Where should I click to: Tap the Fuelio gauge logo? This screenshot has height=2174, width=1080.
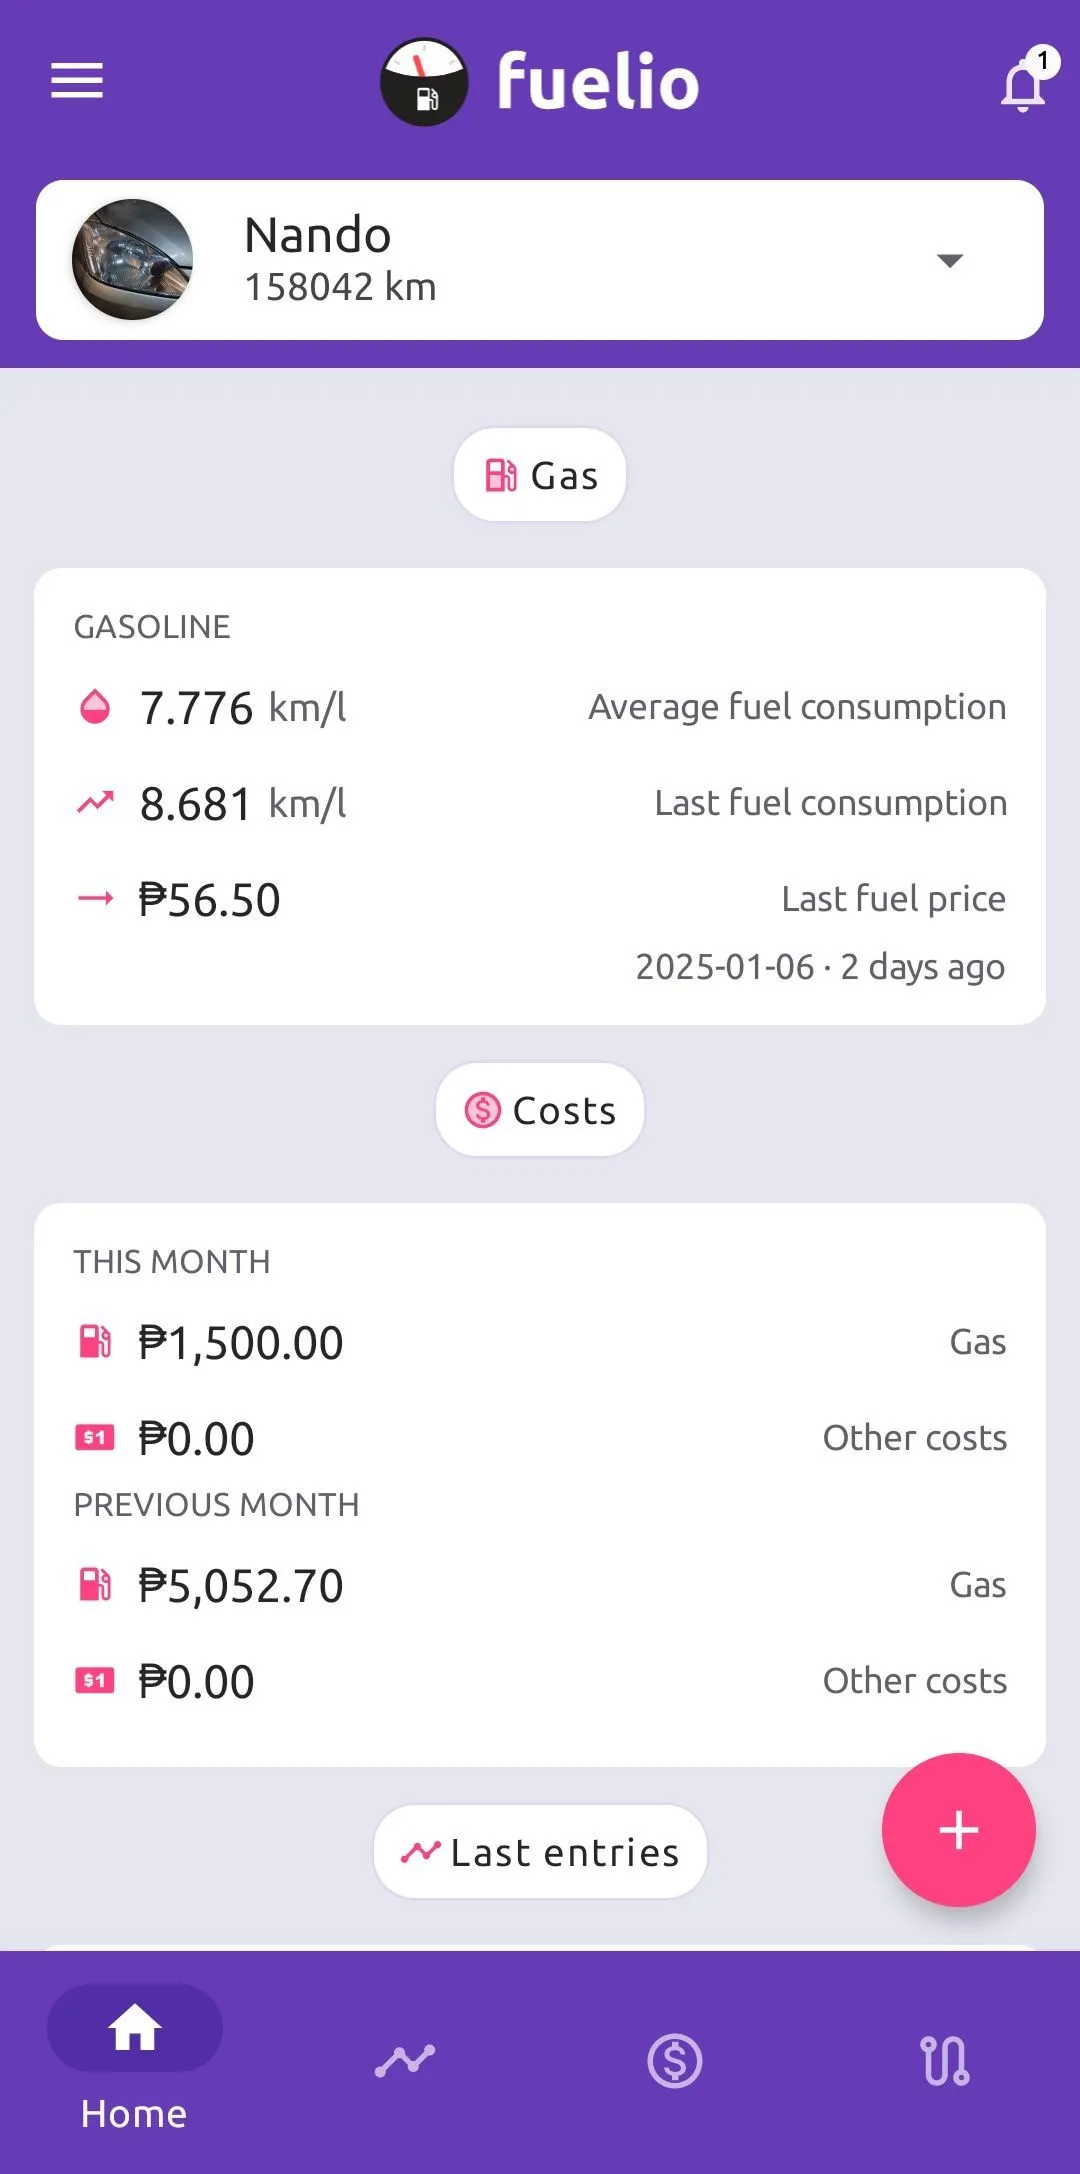tap(424, 82)
